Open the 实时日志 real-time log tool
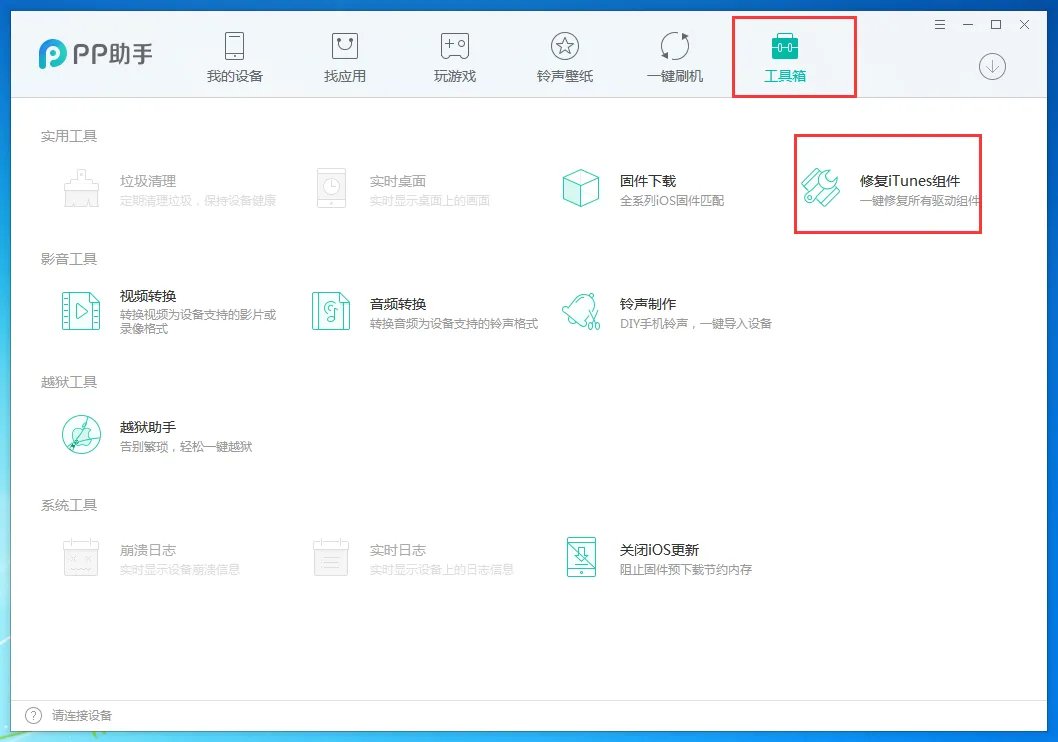The image size is (1058, 742). tap(397, 548)
